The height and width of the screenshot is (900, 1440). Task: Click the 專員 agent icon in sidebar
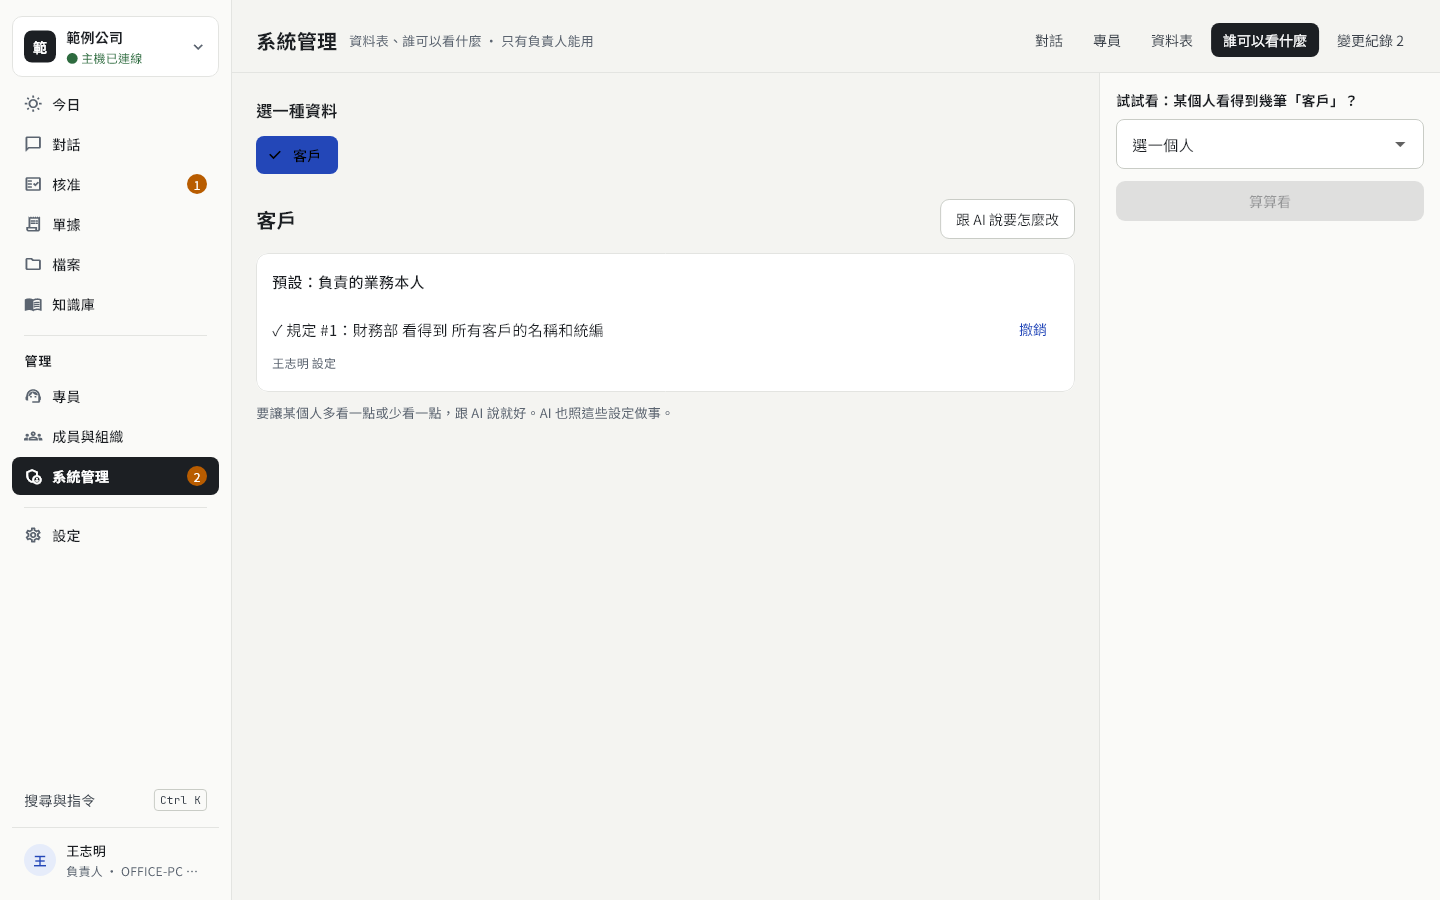click(33, 396)
